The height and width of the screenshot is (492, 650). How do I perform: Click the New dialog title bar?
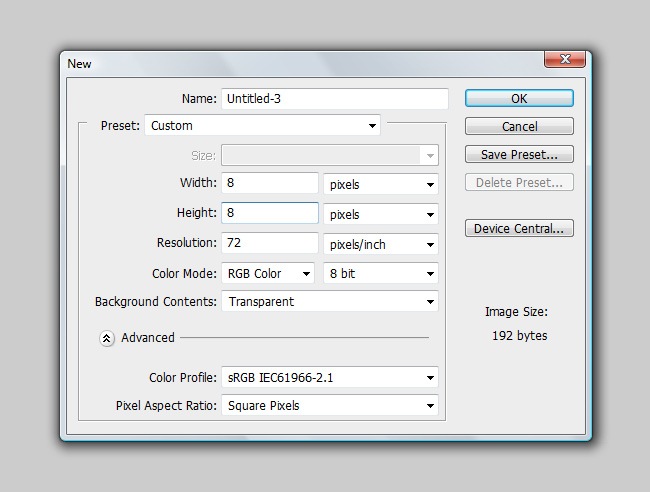coord(300,63)
